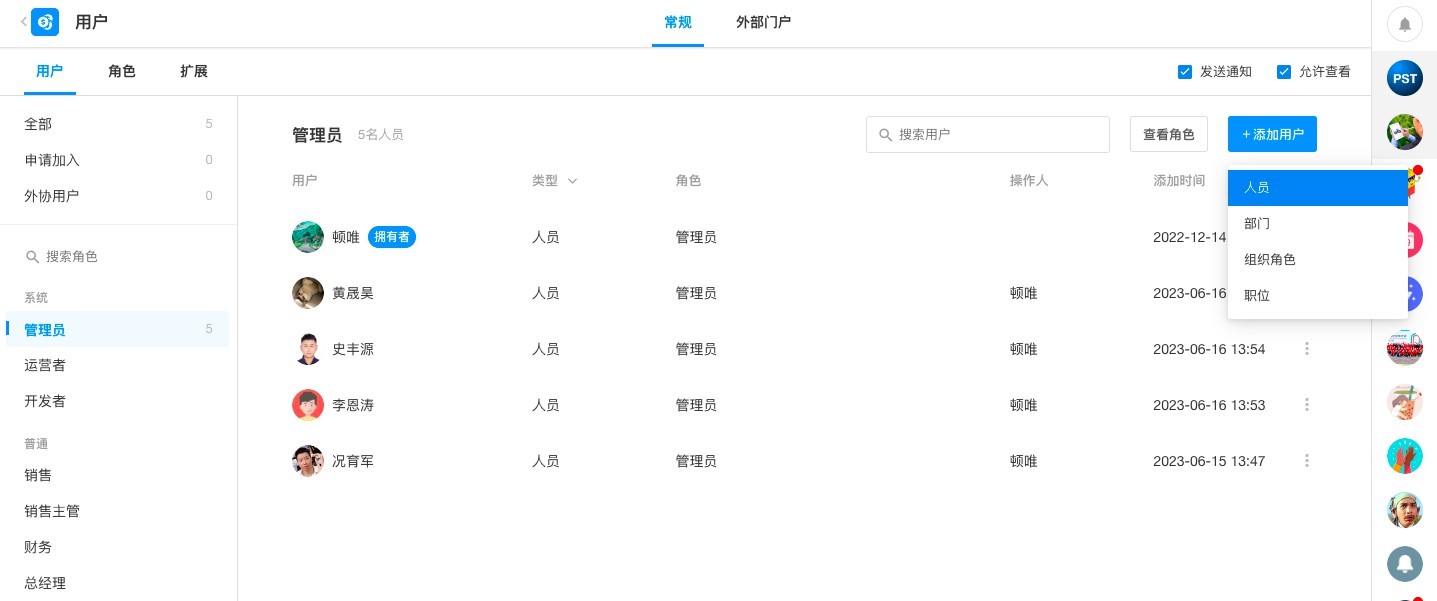Click the blue app logo icon

coord(45,22)
